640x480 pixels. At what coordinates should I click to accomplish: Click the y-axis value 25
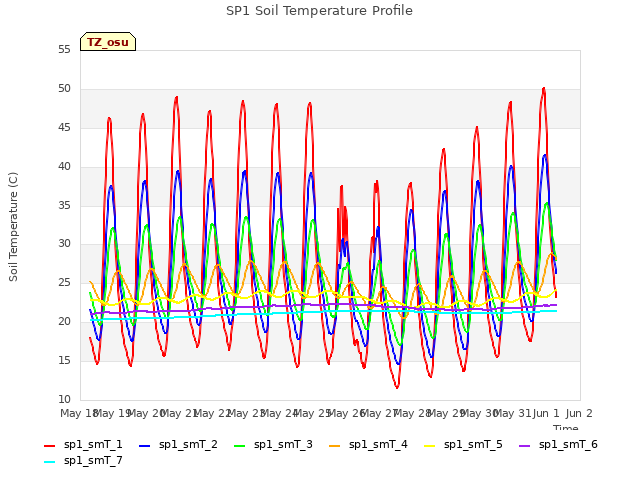pyautogui.click(x=64, y=282)
